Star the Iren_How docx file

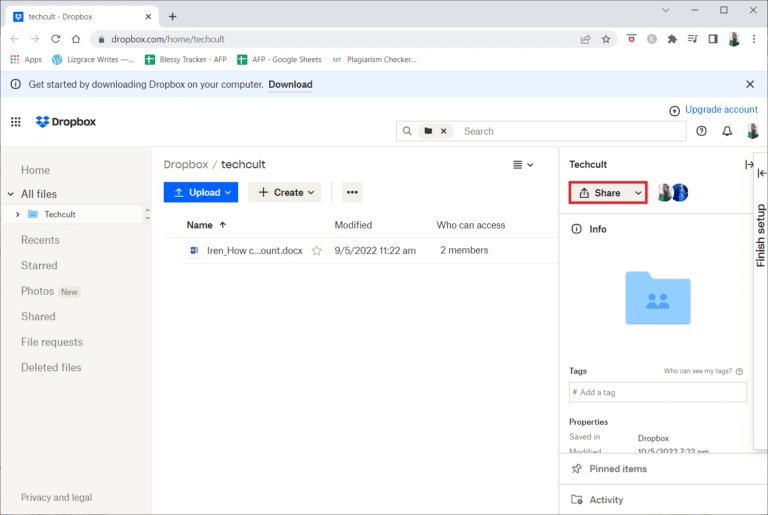pos(317,251)
